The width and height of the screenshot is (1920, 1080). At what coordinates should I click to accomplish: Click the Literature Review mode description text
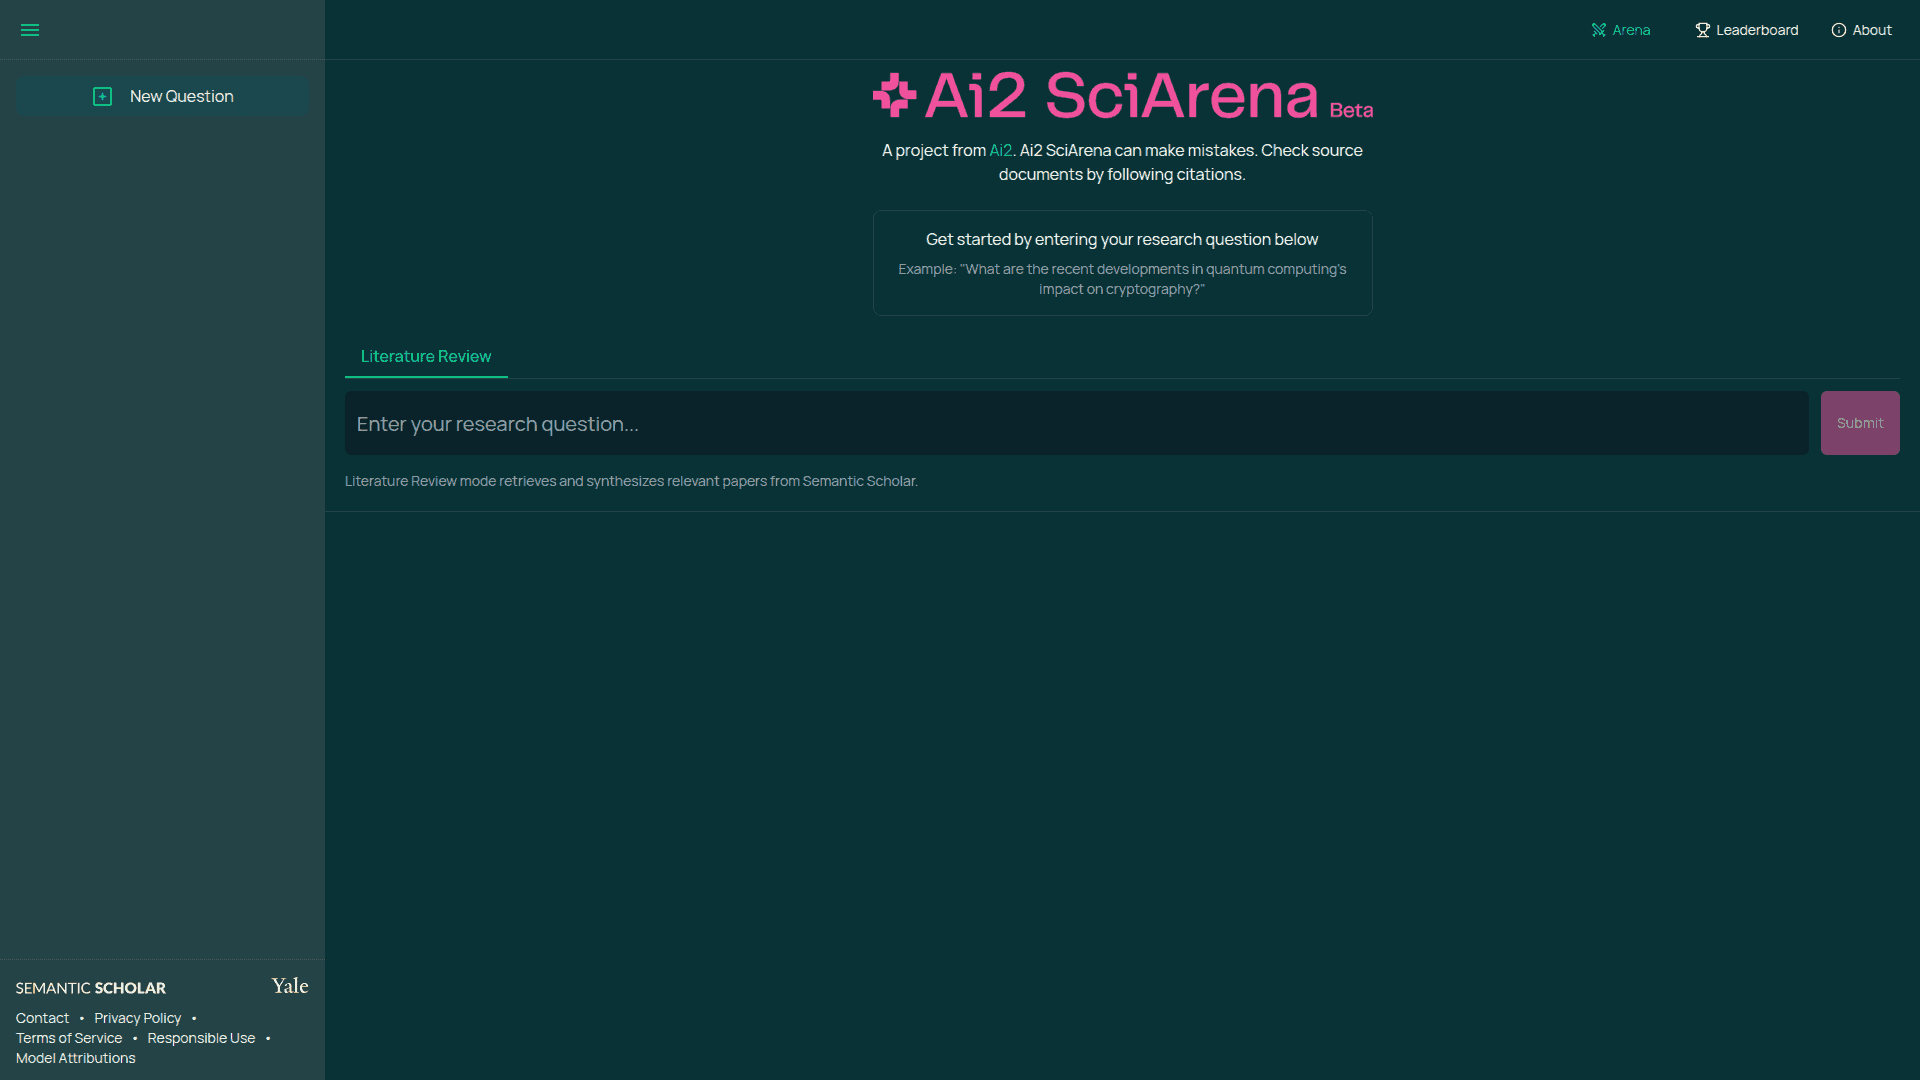[x=631, y=481]
